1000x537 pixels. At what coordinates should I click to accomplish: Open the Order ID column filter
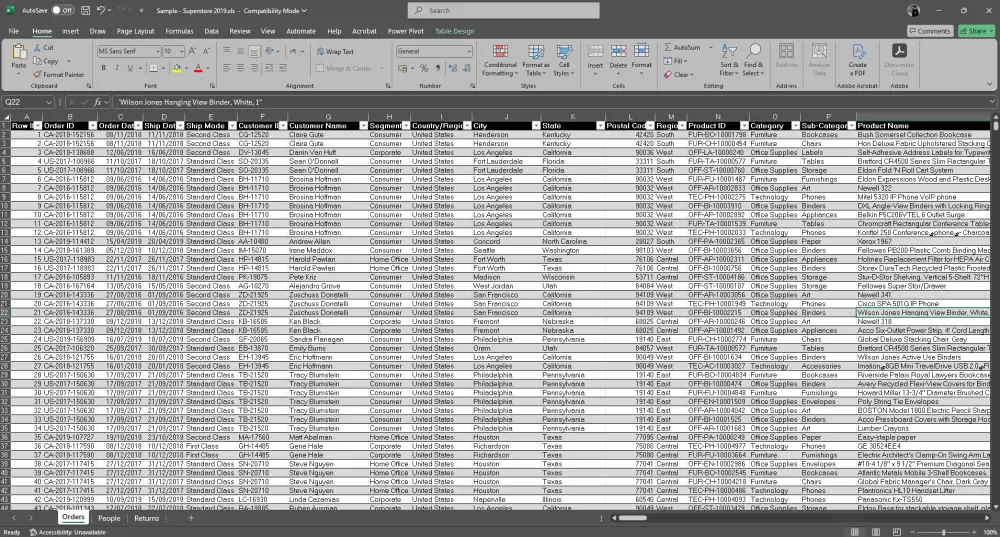92,126
